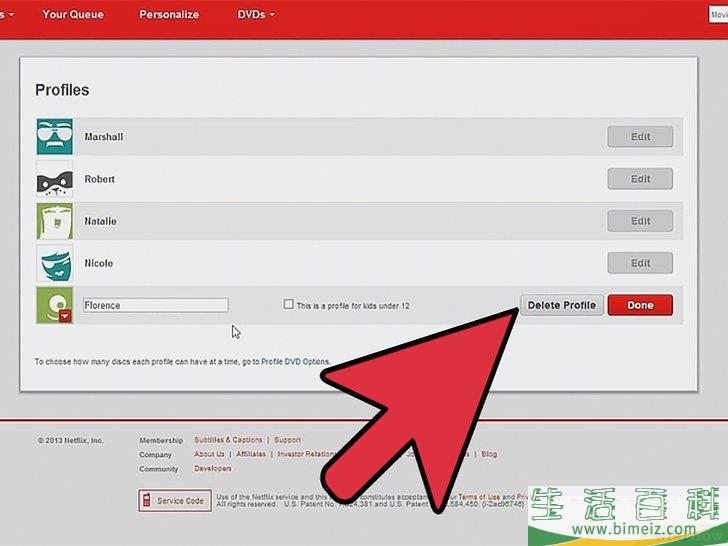Click the 'Company' footer label

pos(156,455)
